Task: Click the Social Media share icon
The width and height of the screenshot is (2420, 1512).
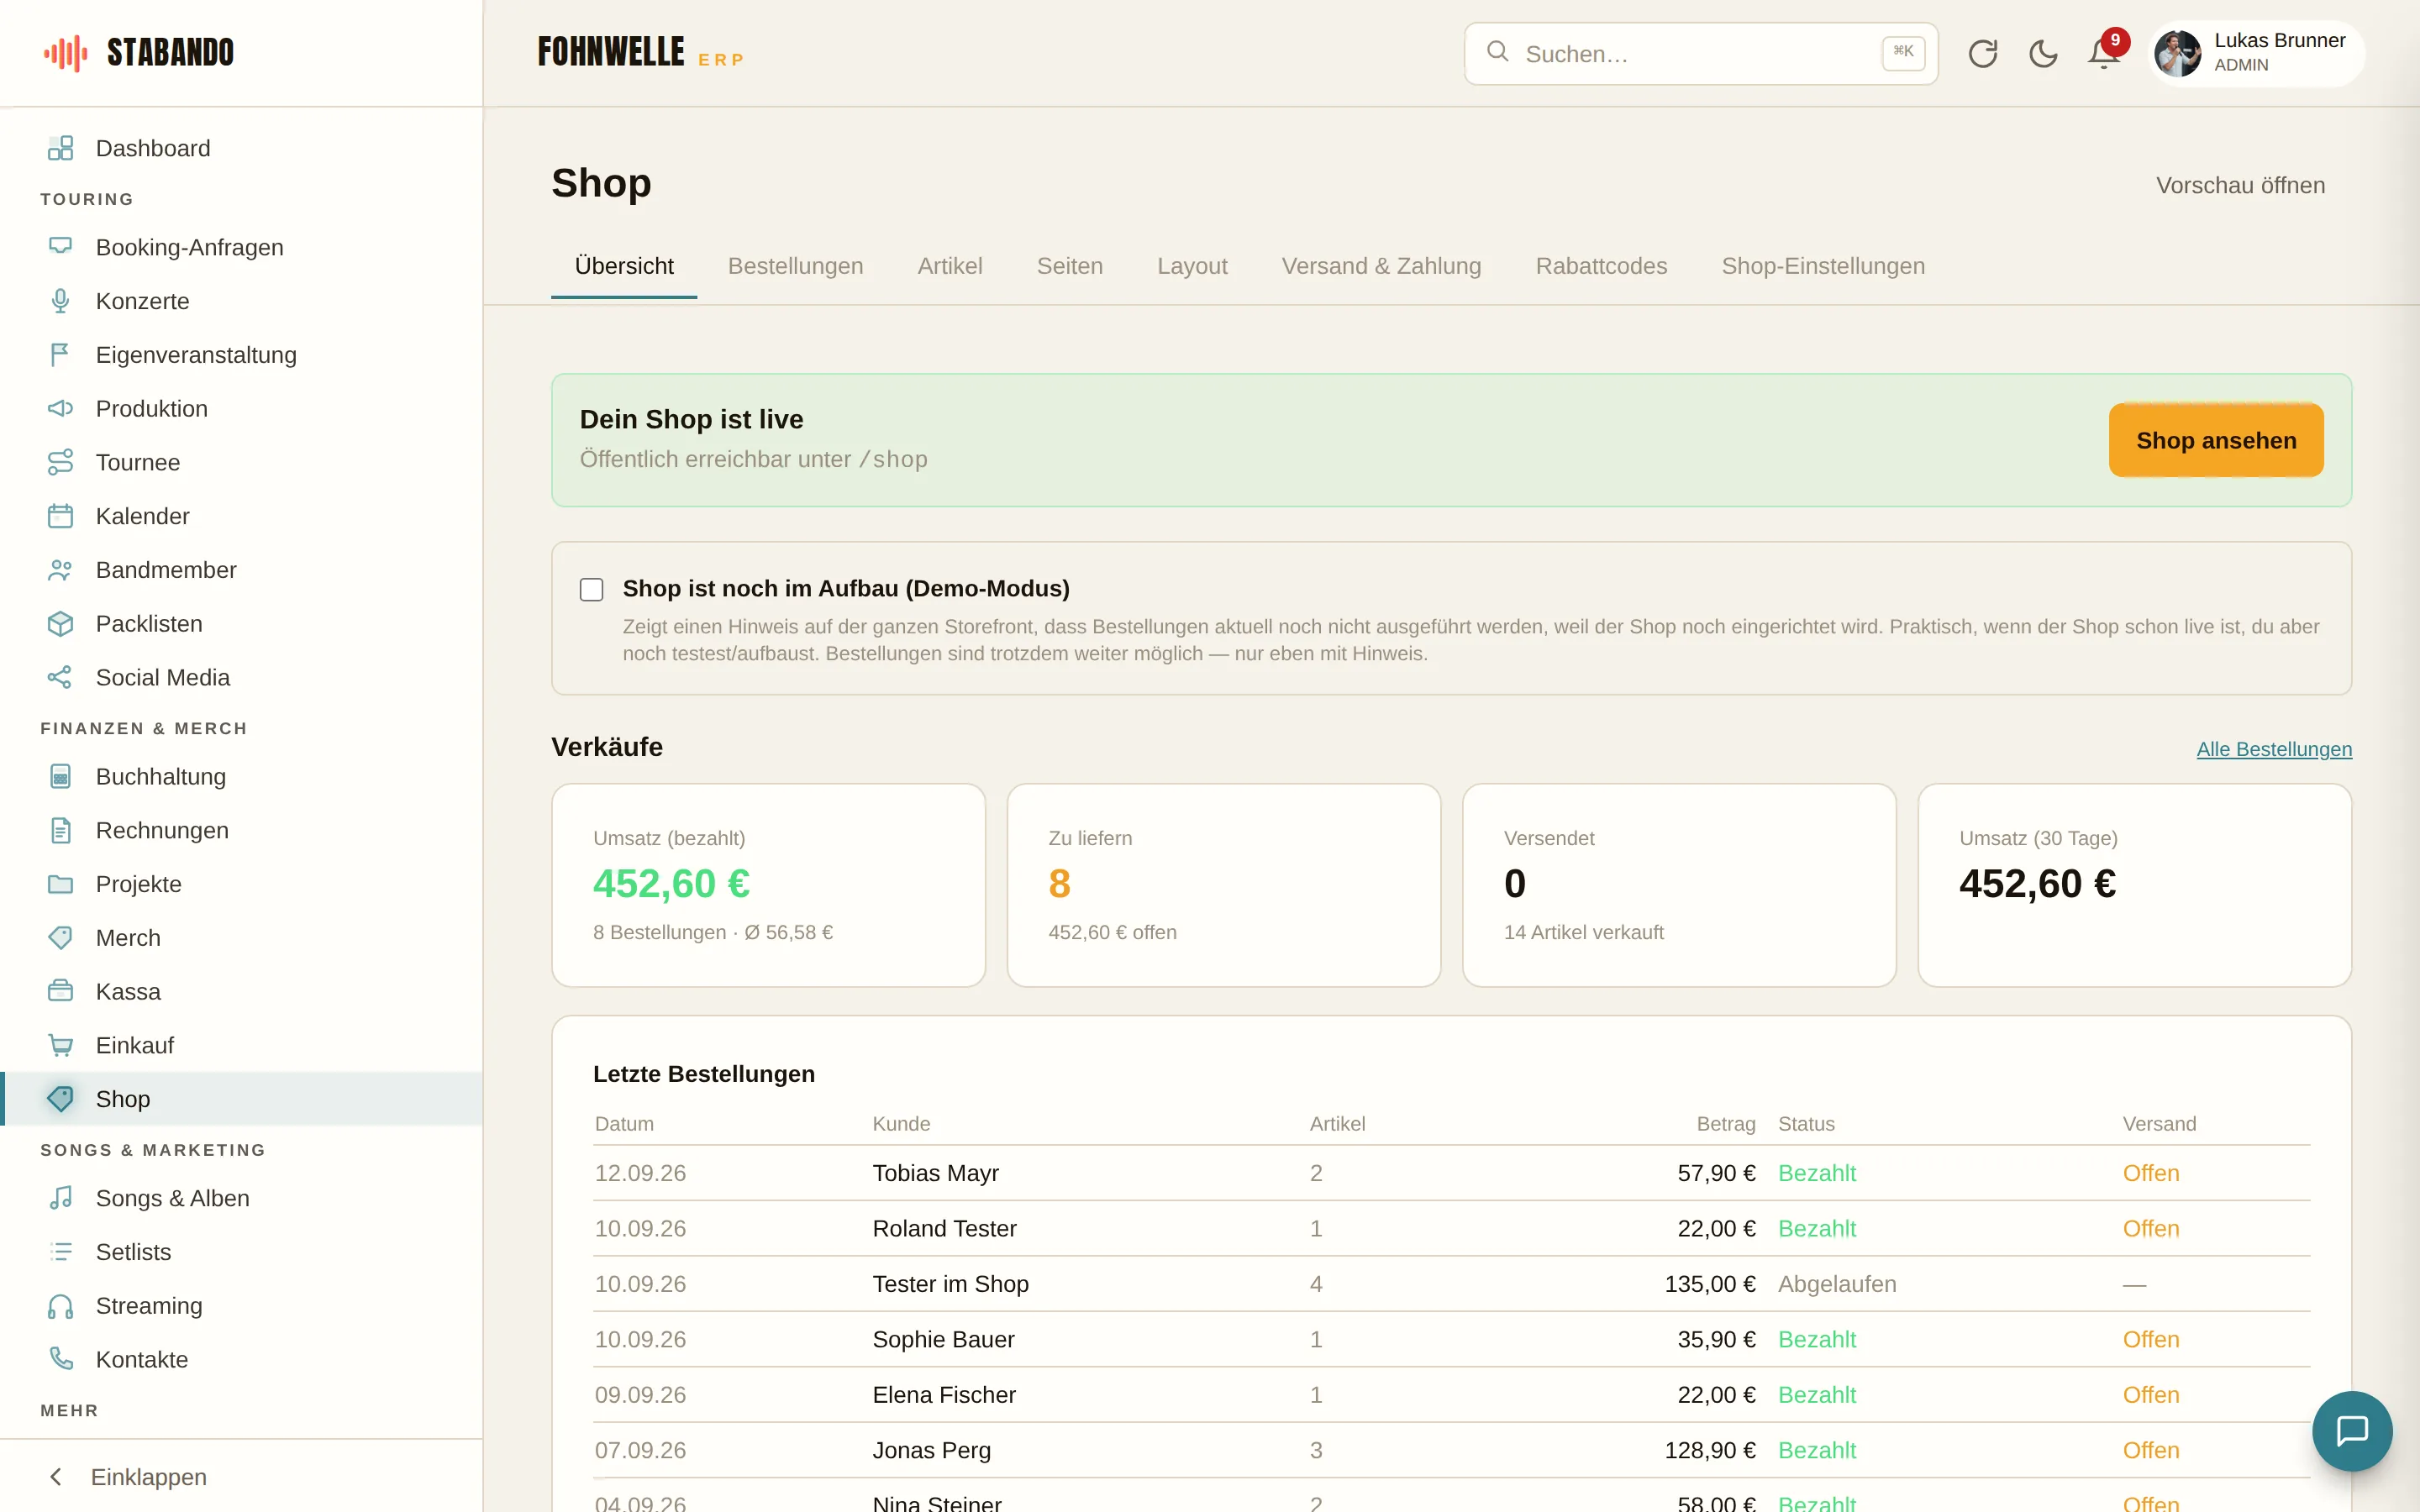Action: [x=61, y=678]
